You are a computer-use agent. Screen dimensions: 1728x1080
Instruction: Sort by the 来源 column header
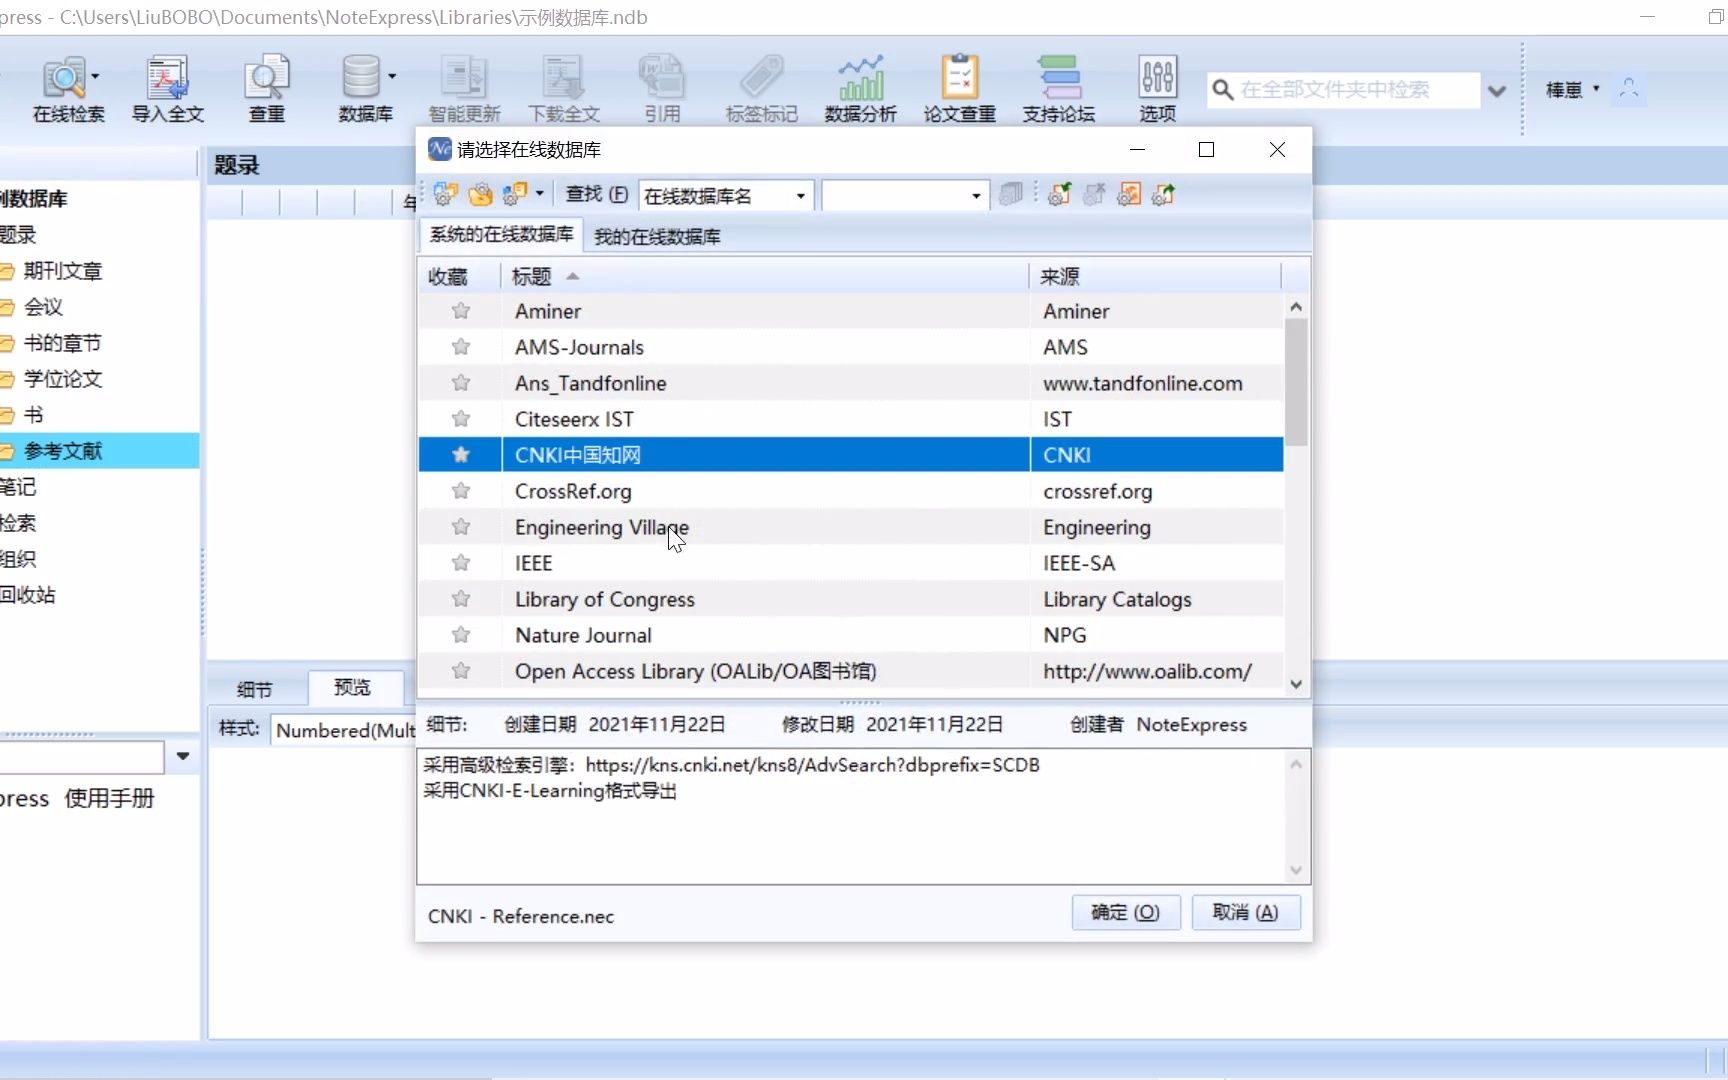tap(1155, 276)
